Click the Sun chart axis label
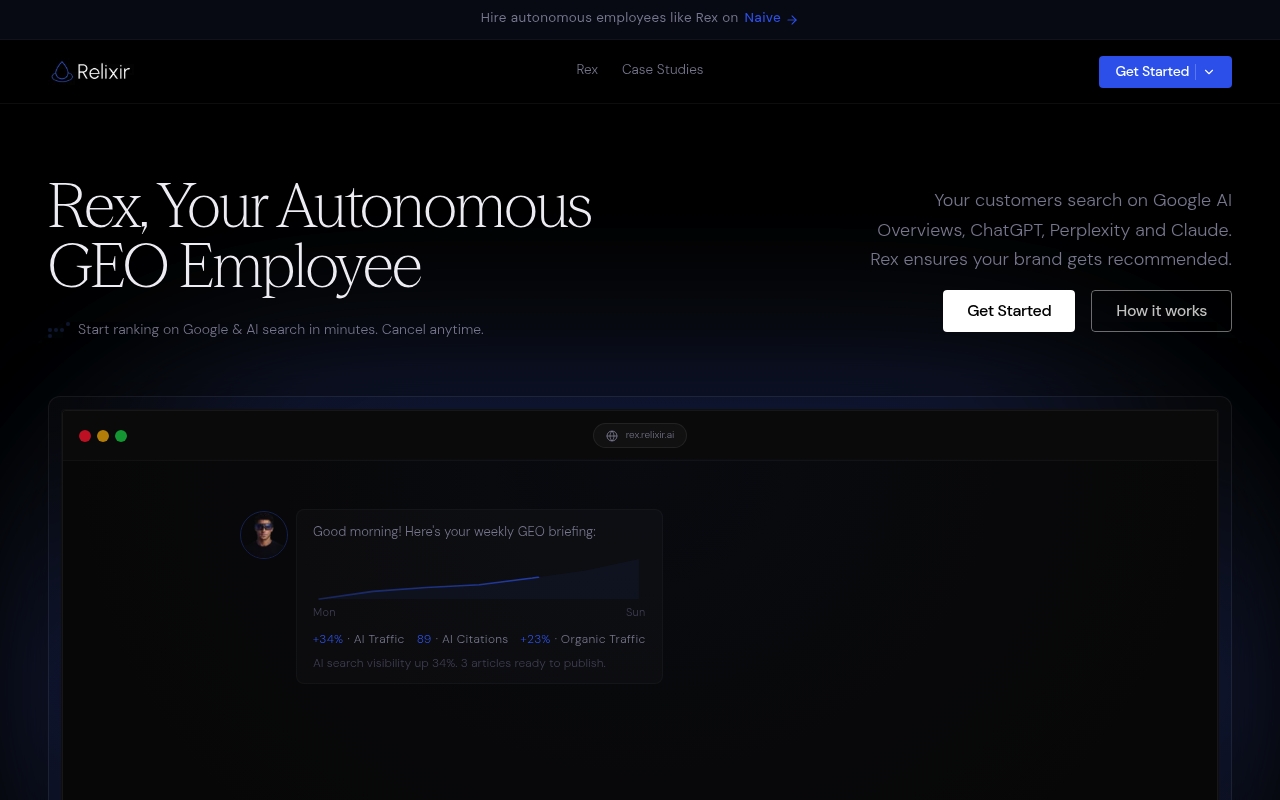The image size is (1280, 800). [635, 612]
